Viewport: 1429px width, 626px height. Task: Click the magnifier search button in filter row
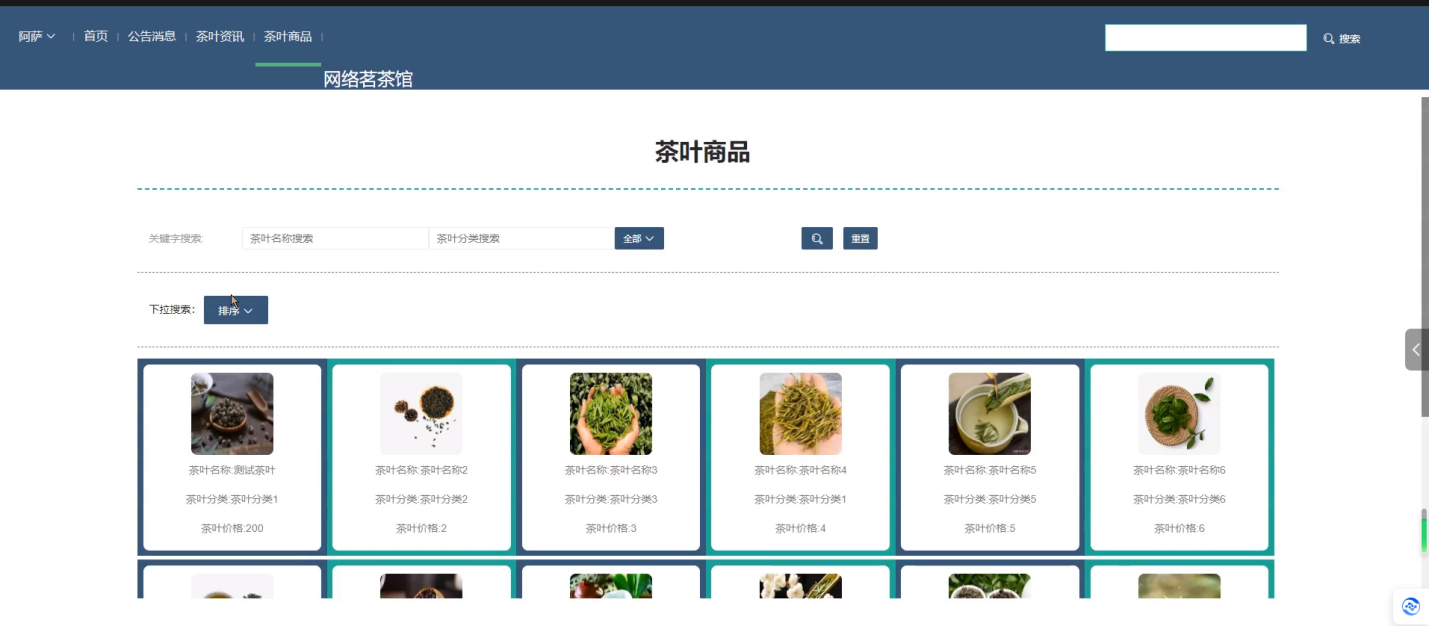click(x=817, y=239)
